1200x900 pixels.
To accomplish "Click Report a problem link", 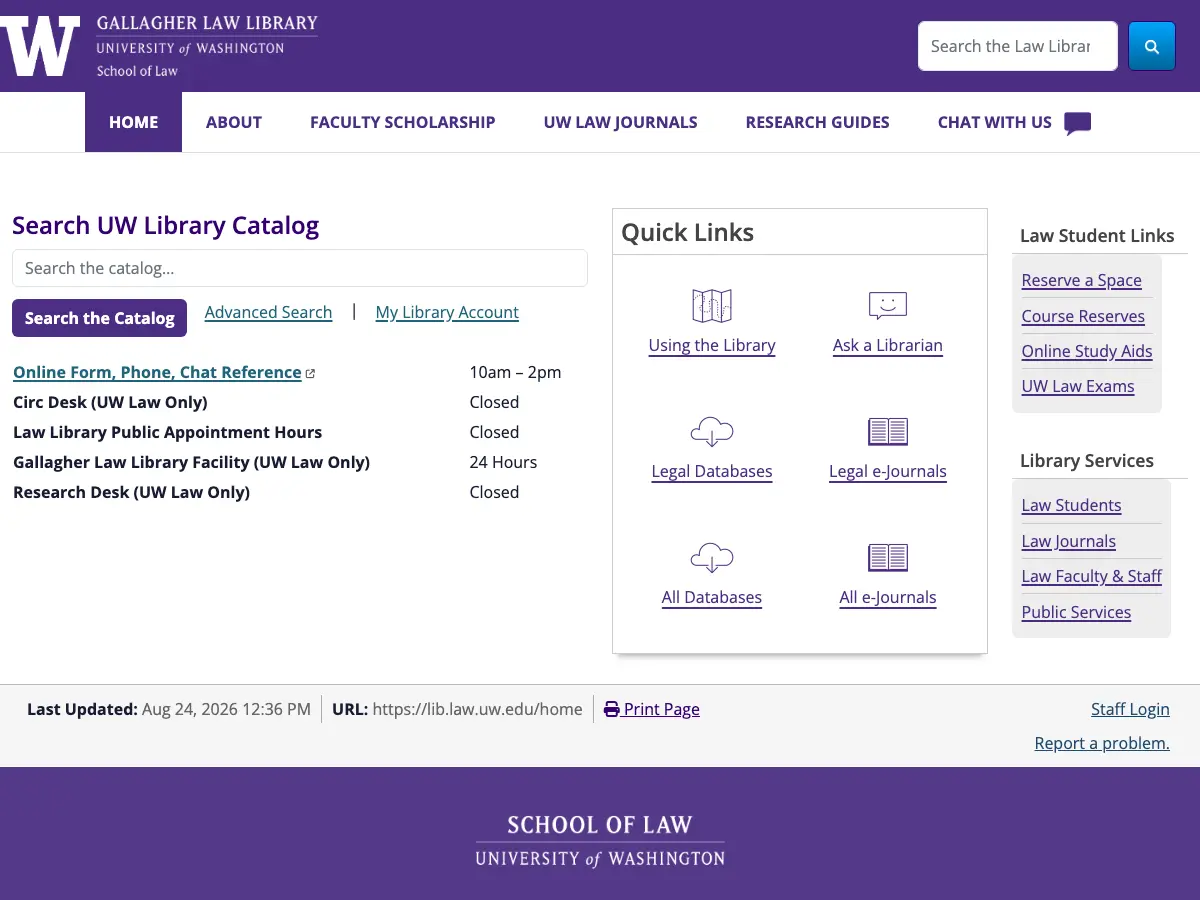I will [x=1102, y=743].
